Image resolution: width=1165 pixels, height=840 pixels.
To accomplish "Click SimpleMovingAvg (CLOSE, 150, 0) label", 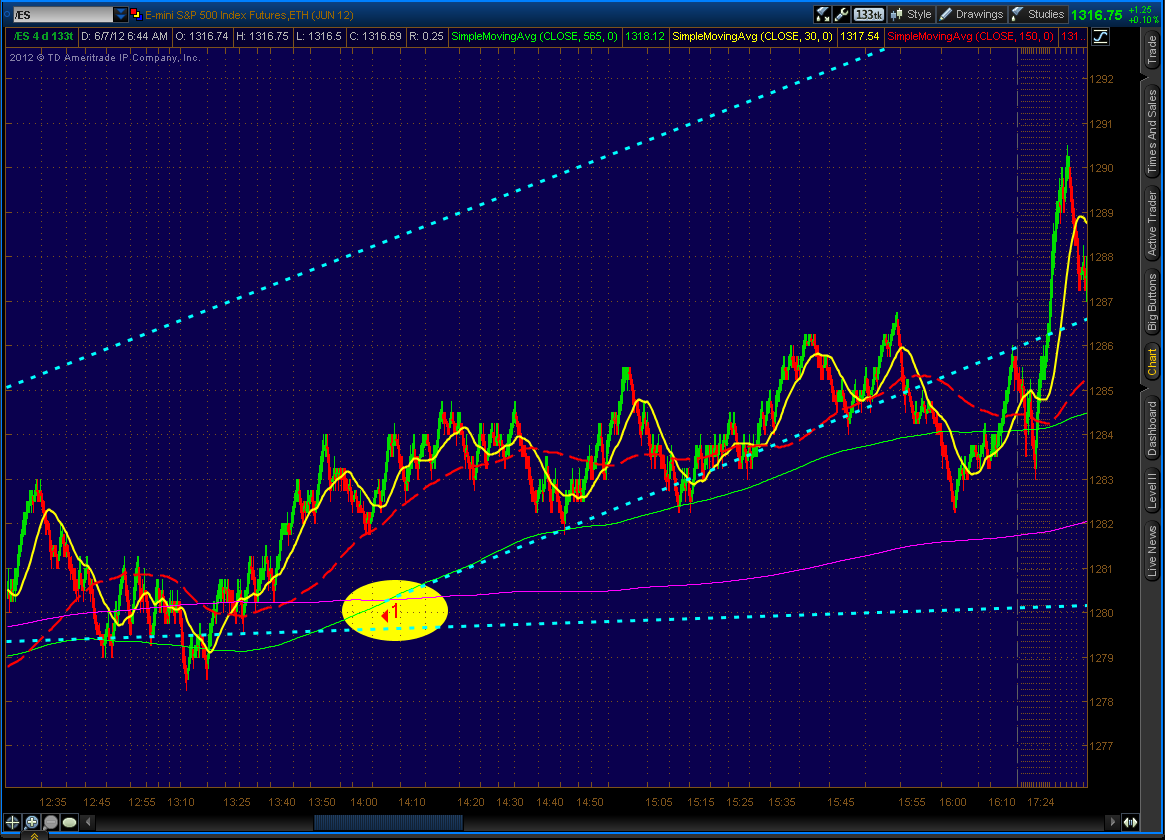I will 970,36.
